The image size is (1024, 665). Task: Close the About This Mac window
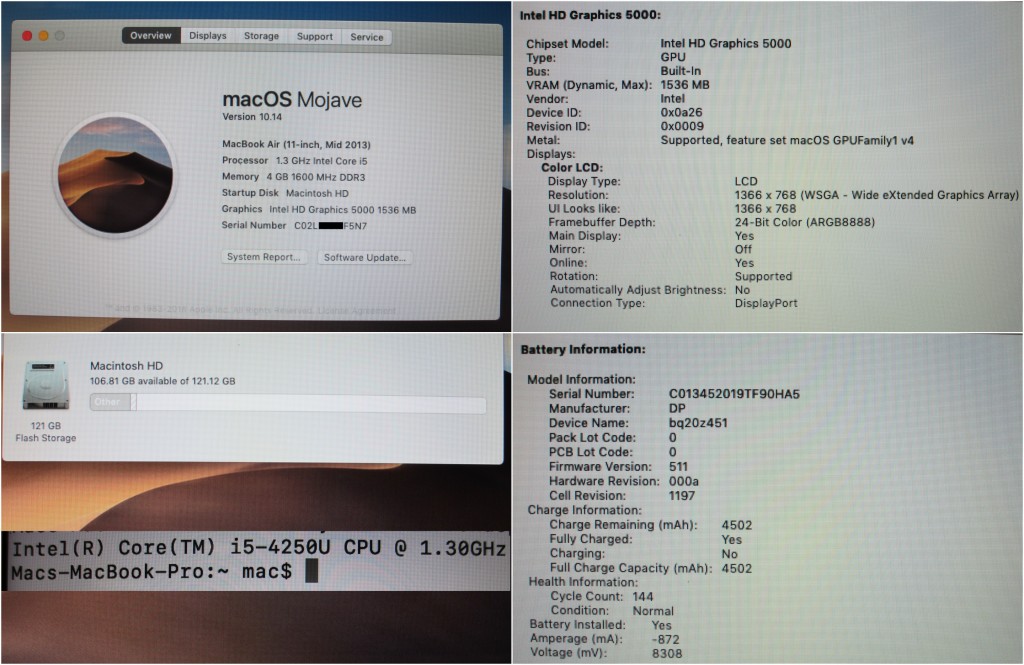pos(27,36)
